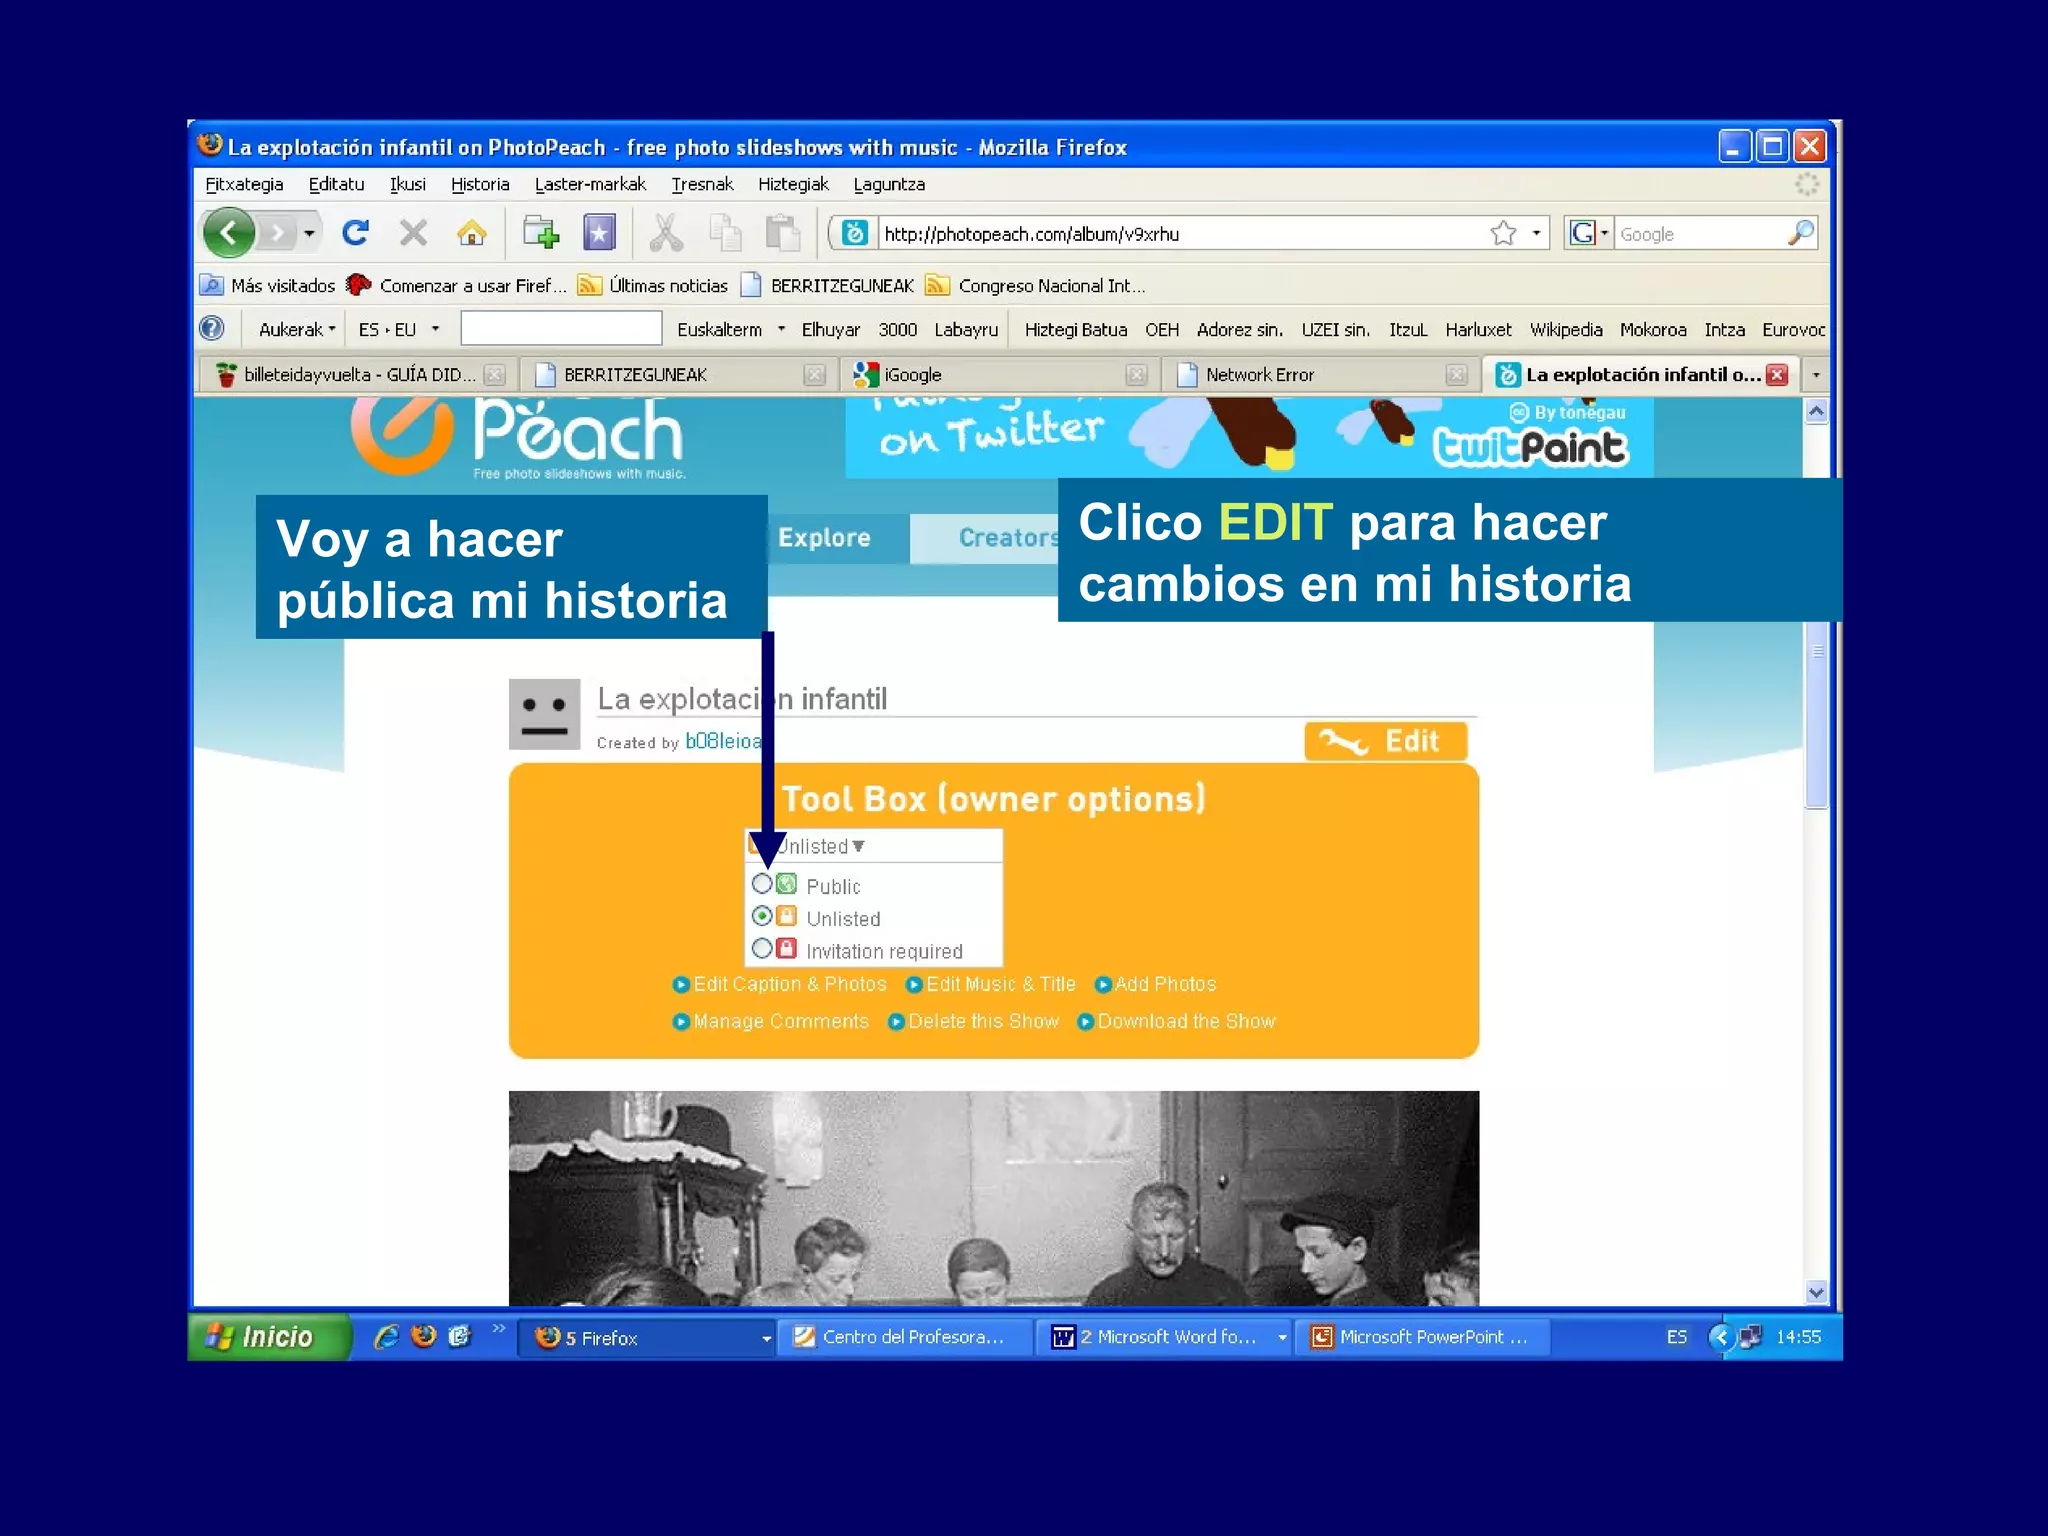Star this page in address bar
Image resolution: width=2048 pixels, height=1536 pixels.
tap(1503, 233)
